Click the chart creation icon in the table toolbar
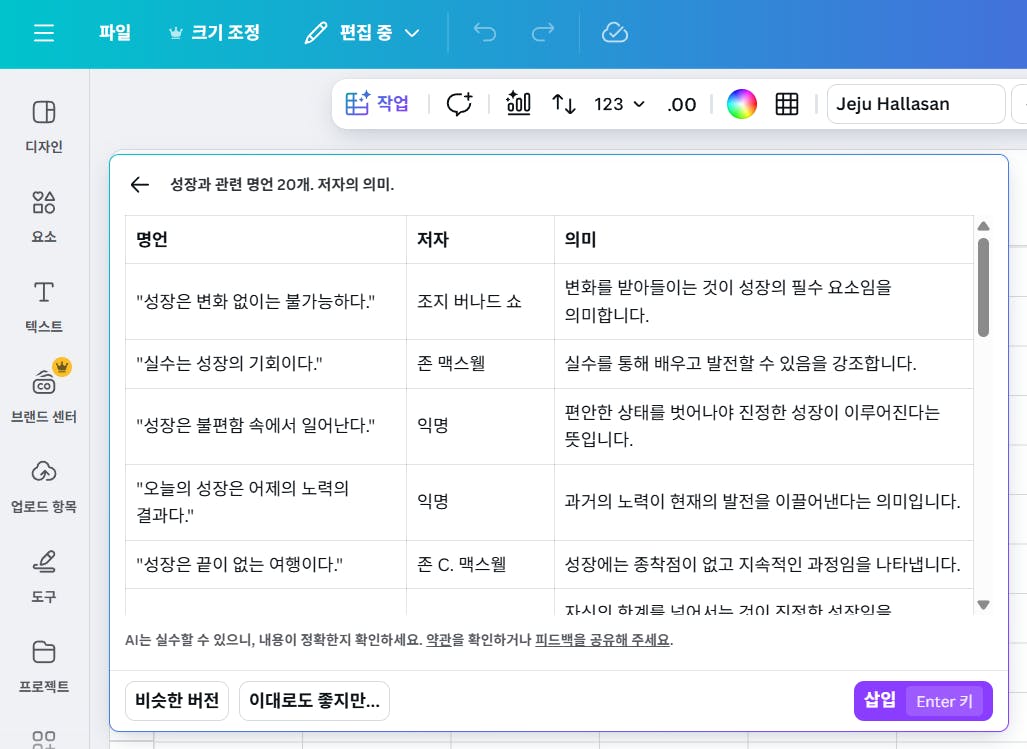This screenshot has height=749, width=1027. click(x=517, y=103)
